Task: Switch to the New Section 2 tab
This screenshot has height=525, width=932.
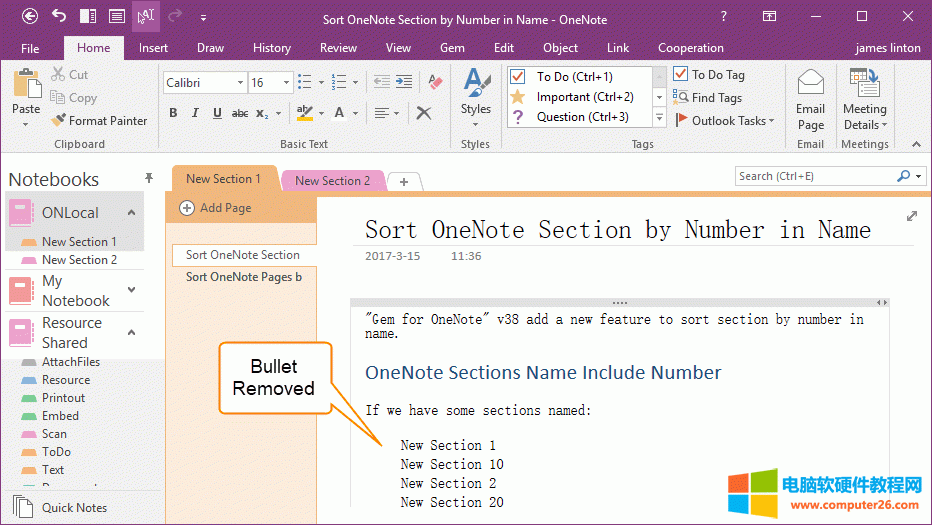Action: pos(332,181)
